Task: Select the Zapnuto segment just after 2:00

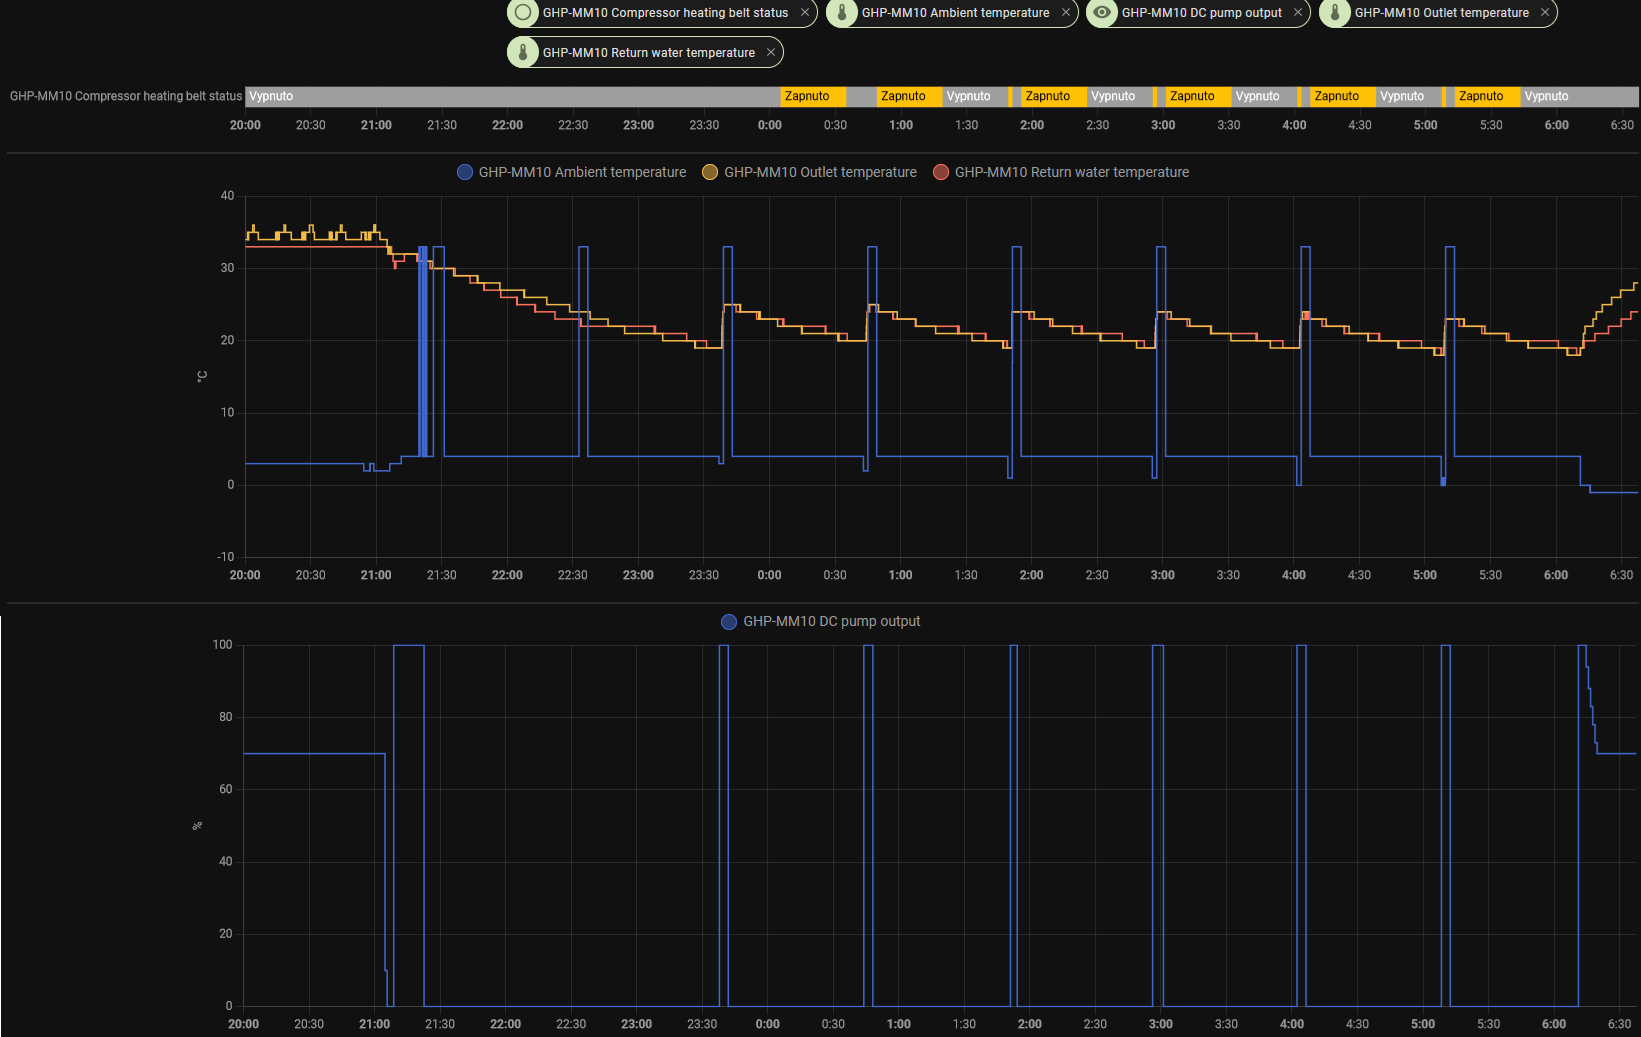Action: click(1054, 96)
